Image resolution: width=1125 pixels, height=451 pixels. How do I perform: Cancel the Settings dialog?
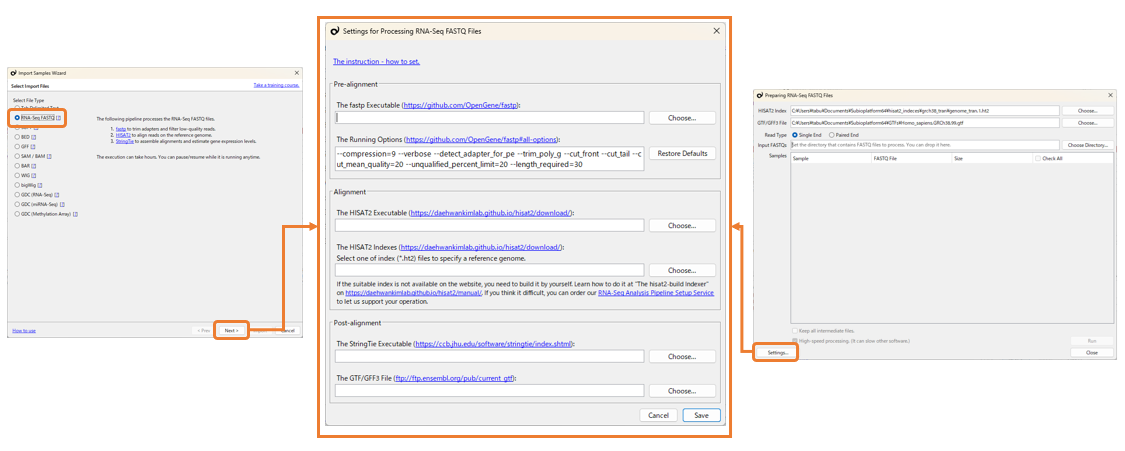click(x=659, y=415)
